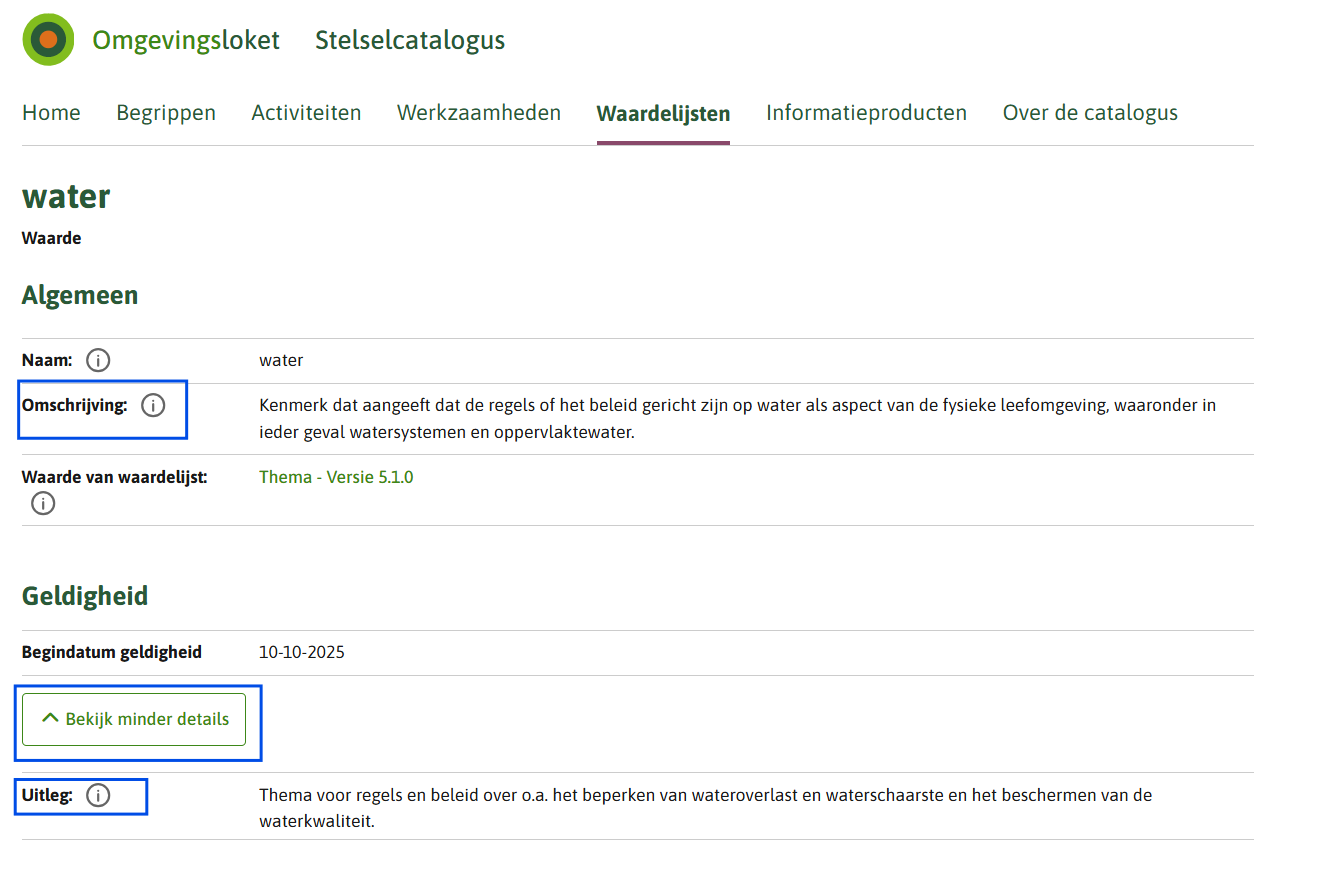
Task: Click the Geldigheid section heading
Action: [85, 596]
